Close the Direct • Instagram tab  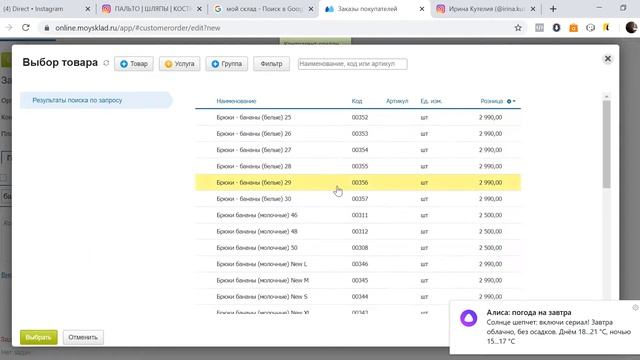pyautogui.click(x=87, y=9)
